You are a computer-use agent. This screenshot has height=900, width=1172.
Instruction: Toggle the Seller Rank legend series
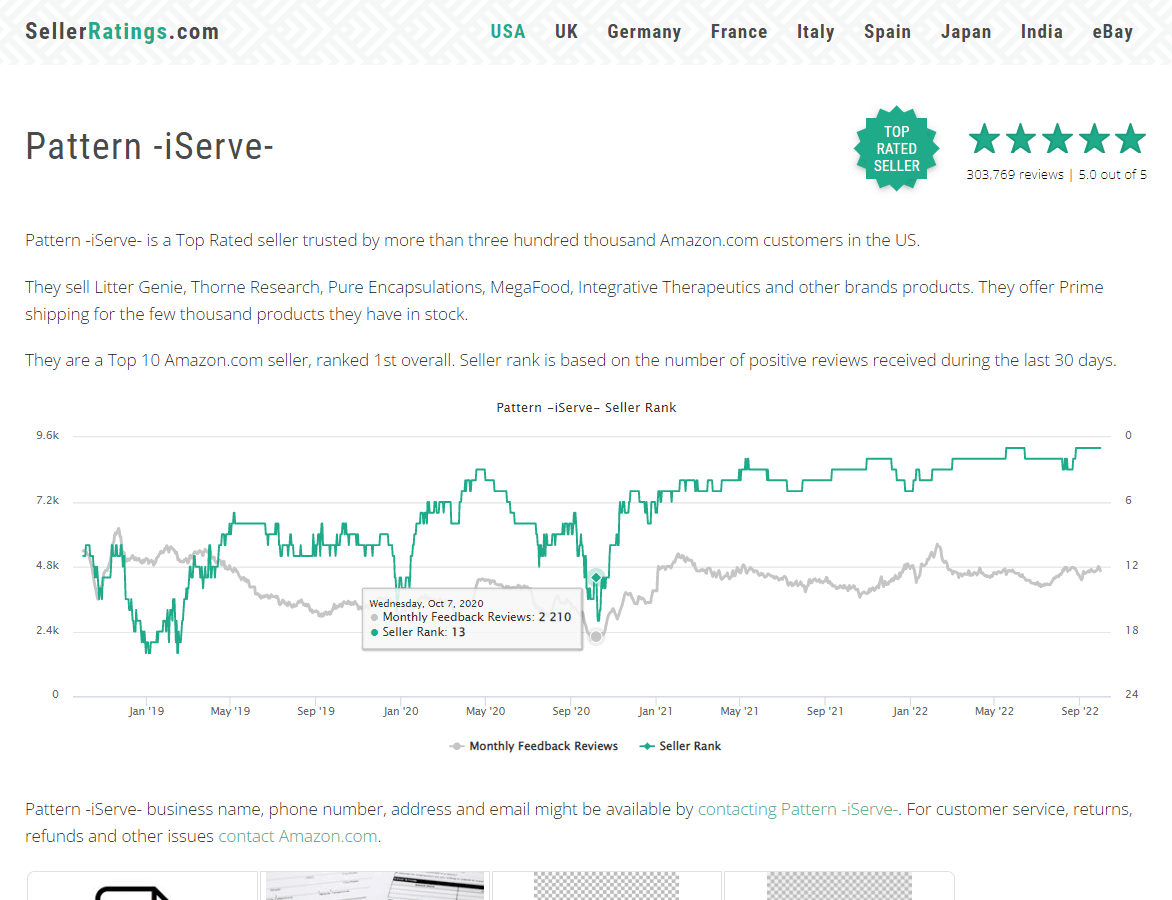pyautogui.click(x=680, y=746)
